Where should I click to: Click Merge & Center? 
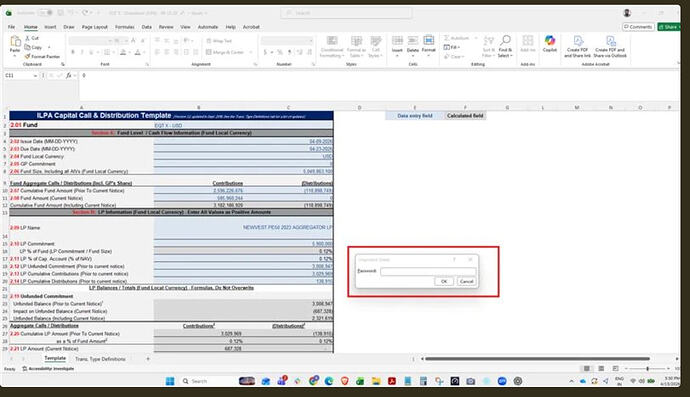tap(224, 52)
